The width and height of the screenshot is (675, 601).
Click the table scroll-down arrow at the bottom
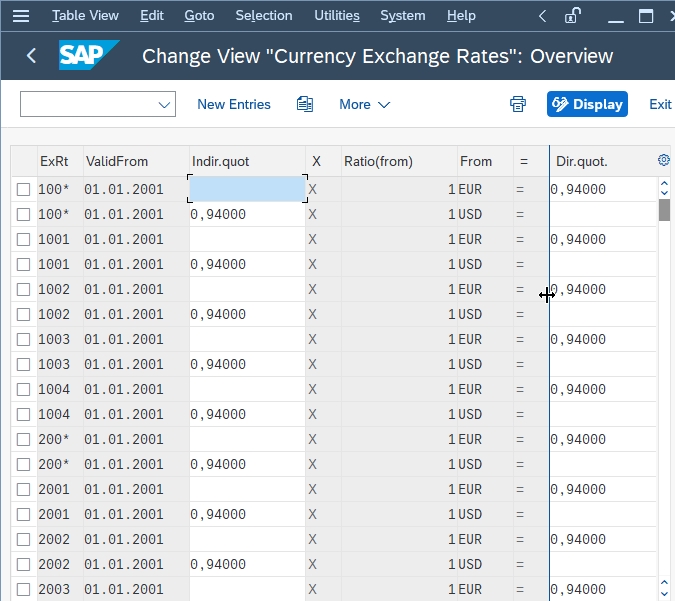coord(664,593)
